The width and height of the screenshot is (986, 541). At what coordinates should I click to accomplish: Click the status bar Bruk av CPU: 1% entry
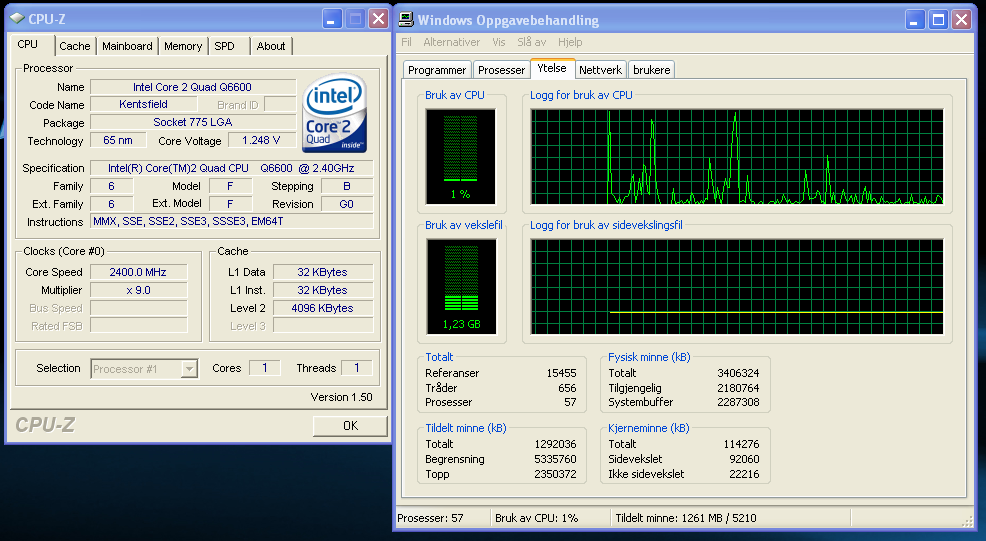click(x=550, y=518)
